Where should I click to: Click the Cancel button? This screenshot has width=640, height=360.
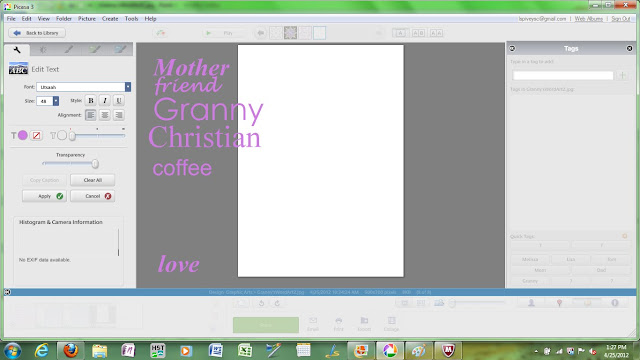pos(93,196)
